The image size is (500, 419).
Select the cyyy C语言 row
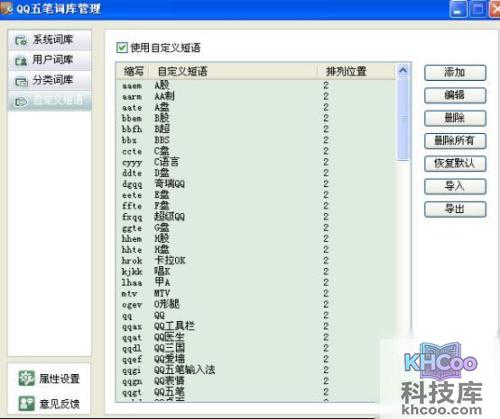pyautogui.click(x=256, y=162)
